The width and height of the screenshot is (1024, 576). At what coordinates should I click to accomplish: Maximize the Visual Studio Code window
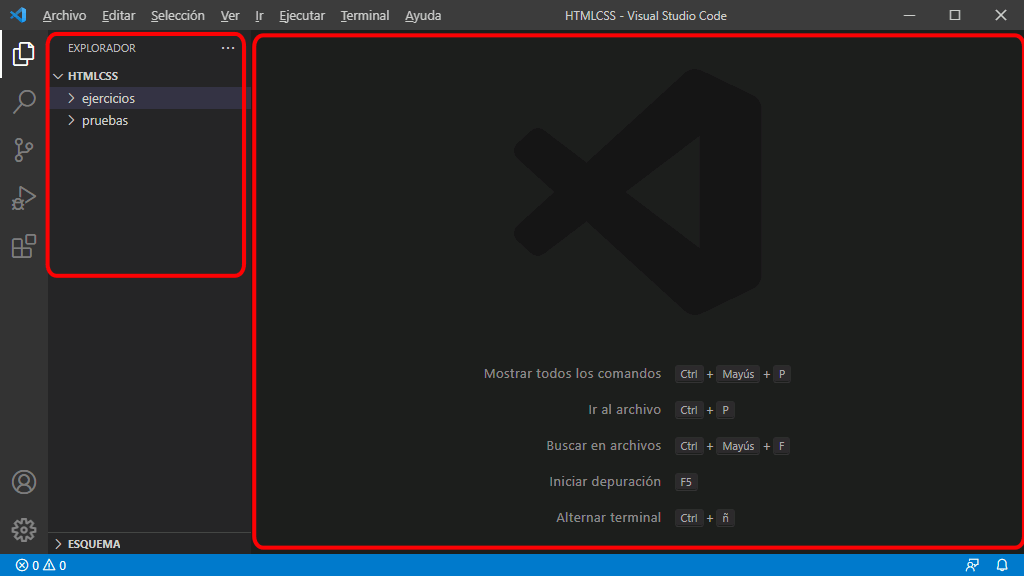(x=955, y=15)
